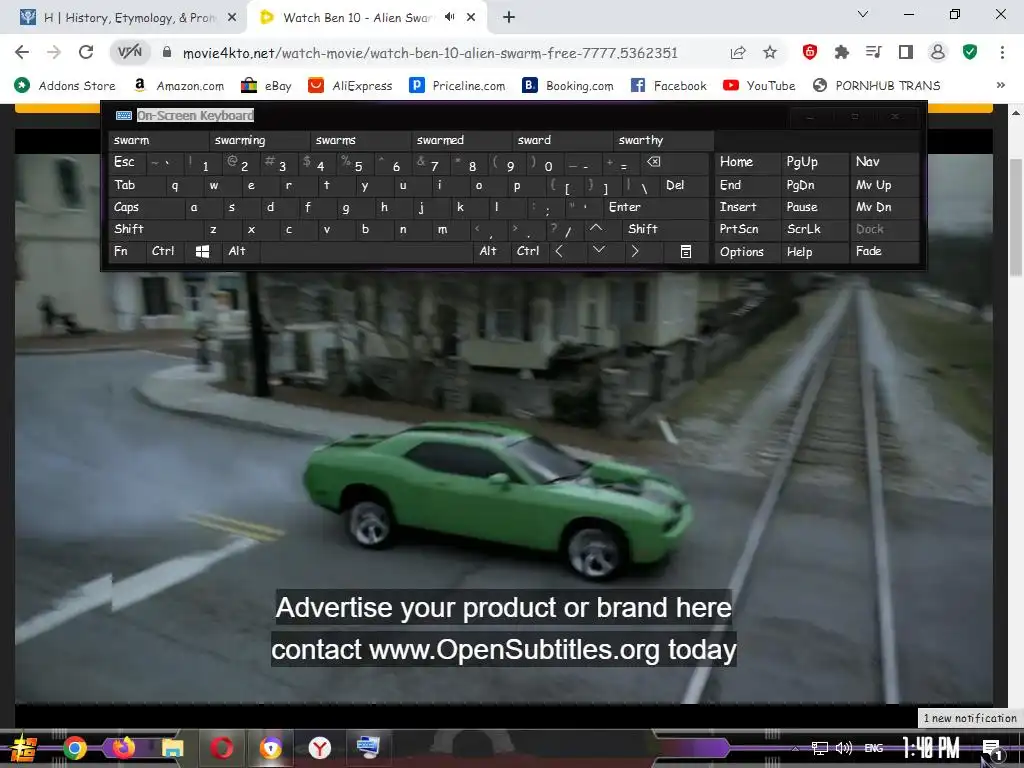Open Firefox from the taskbar
The width and height of the screenshot is (1024, 768).
pyautogui.click(x=123, y=748)
